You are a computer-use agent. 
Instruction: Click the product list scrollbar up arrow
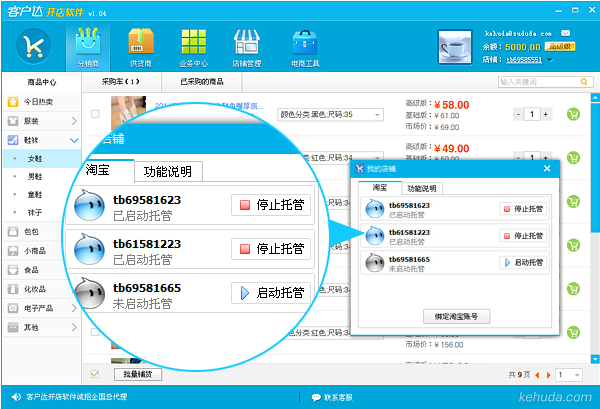point(595,98)
